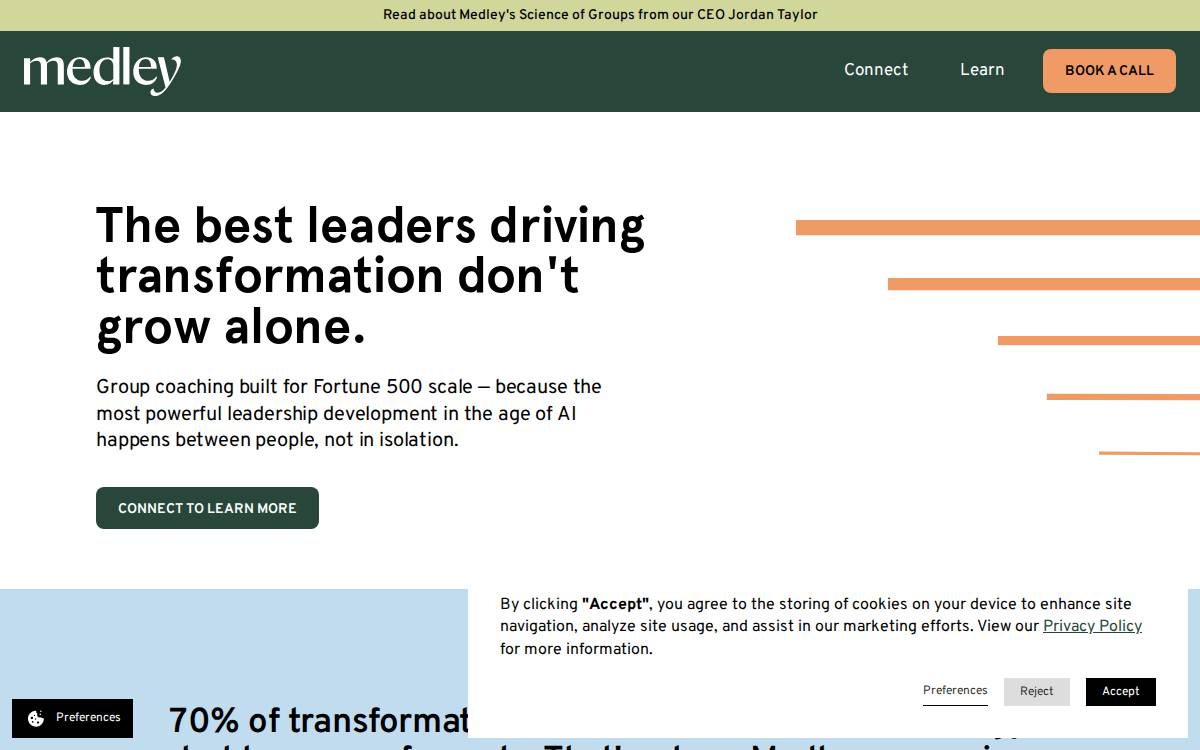Click the '70% of transformat' heading text
The width and height of the screenshot is (1200, 750).
(x=319, y=721)
